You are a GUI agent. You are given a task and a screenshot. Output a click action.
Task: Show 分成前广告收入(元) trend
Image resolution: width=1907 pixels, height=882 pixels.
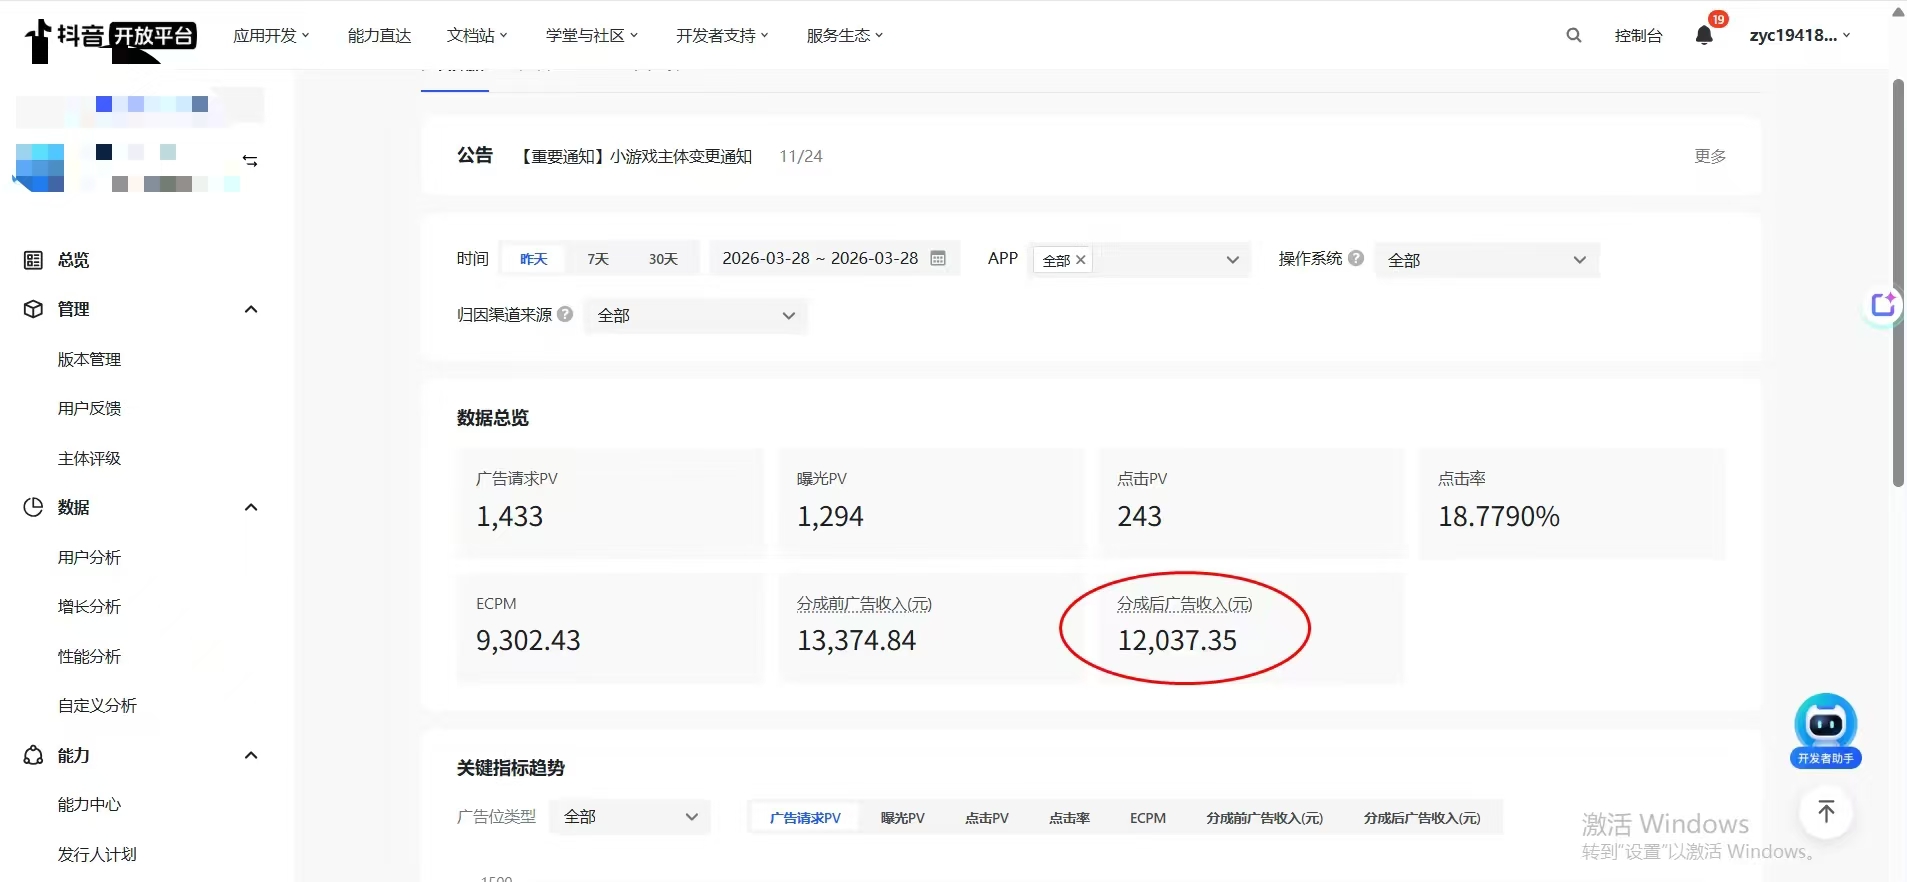(1264, 818)
